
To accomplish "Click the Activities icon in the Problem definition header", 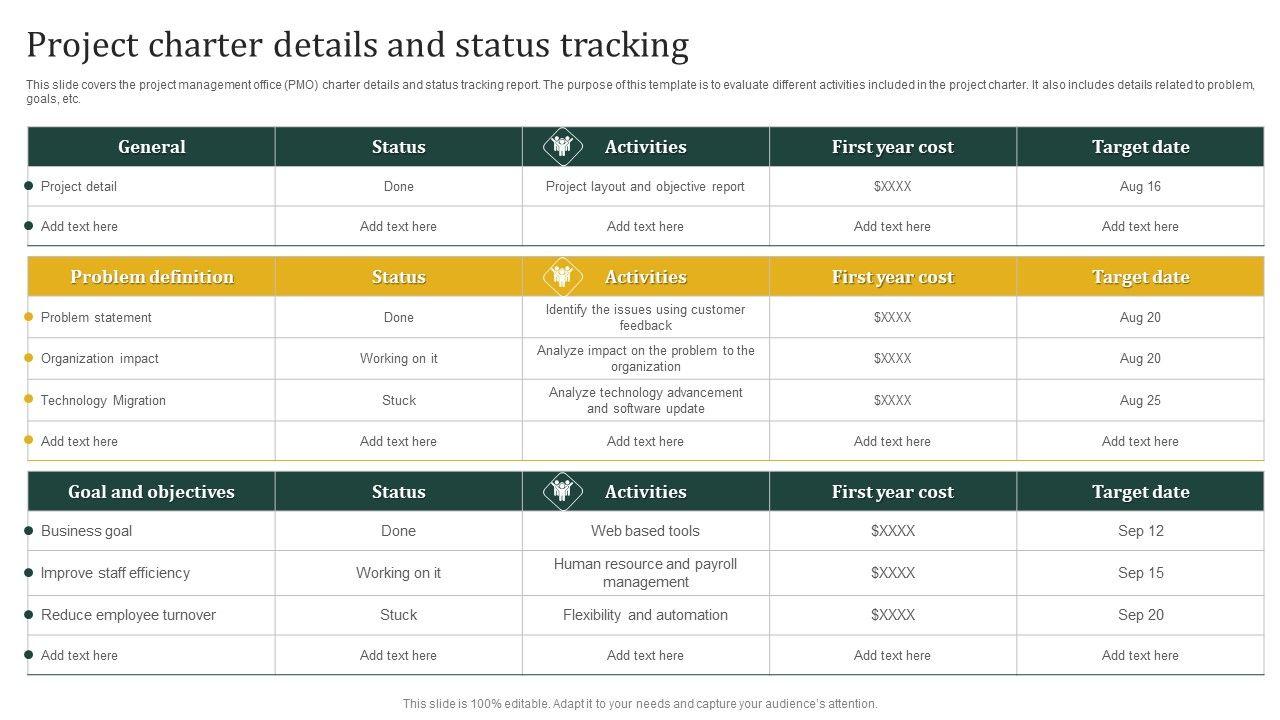I will (x=562, y=277).
